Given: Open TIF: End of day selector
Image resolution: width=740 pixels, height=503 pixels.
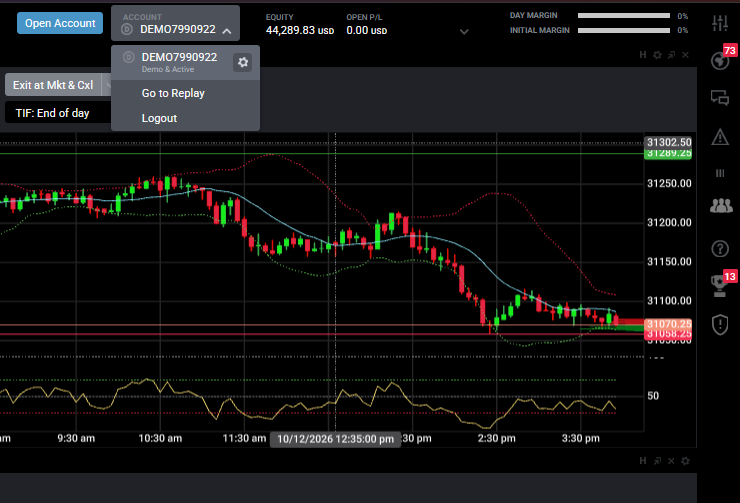Looking at the screenshot, I should click(57, 113).
